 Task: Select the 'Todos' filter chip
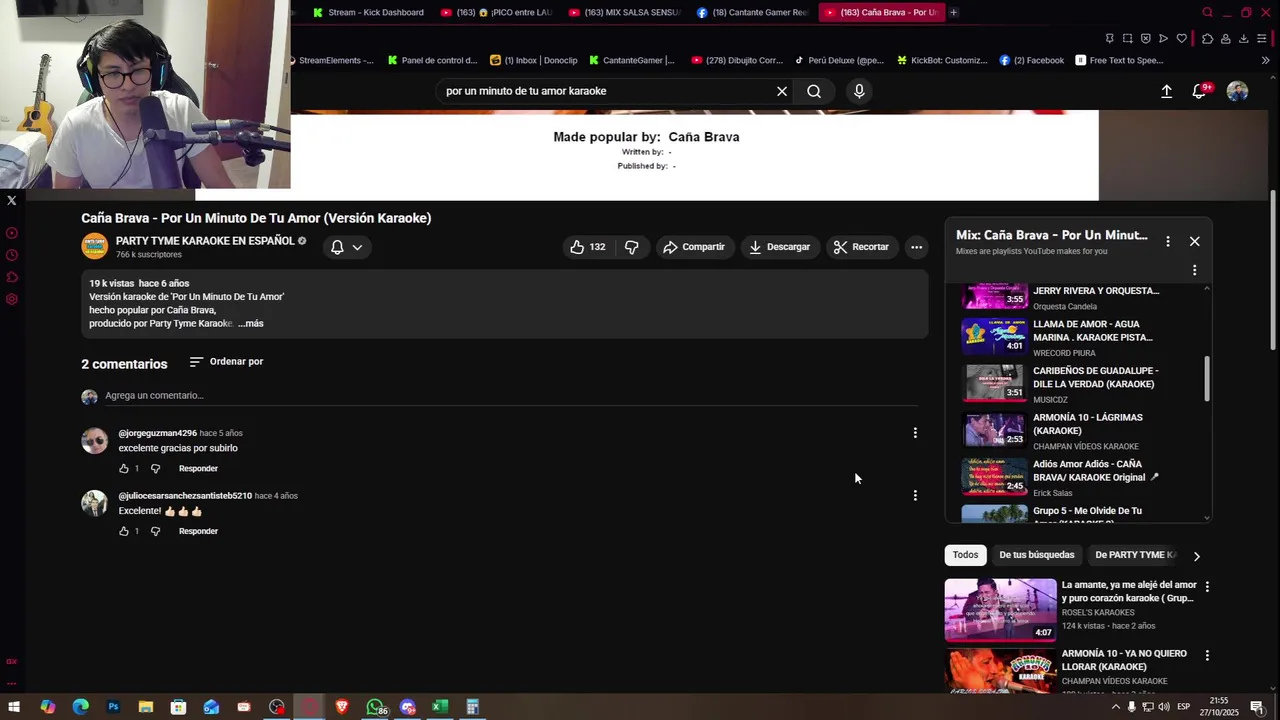pyautogui.click(x=965, y=555)
